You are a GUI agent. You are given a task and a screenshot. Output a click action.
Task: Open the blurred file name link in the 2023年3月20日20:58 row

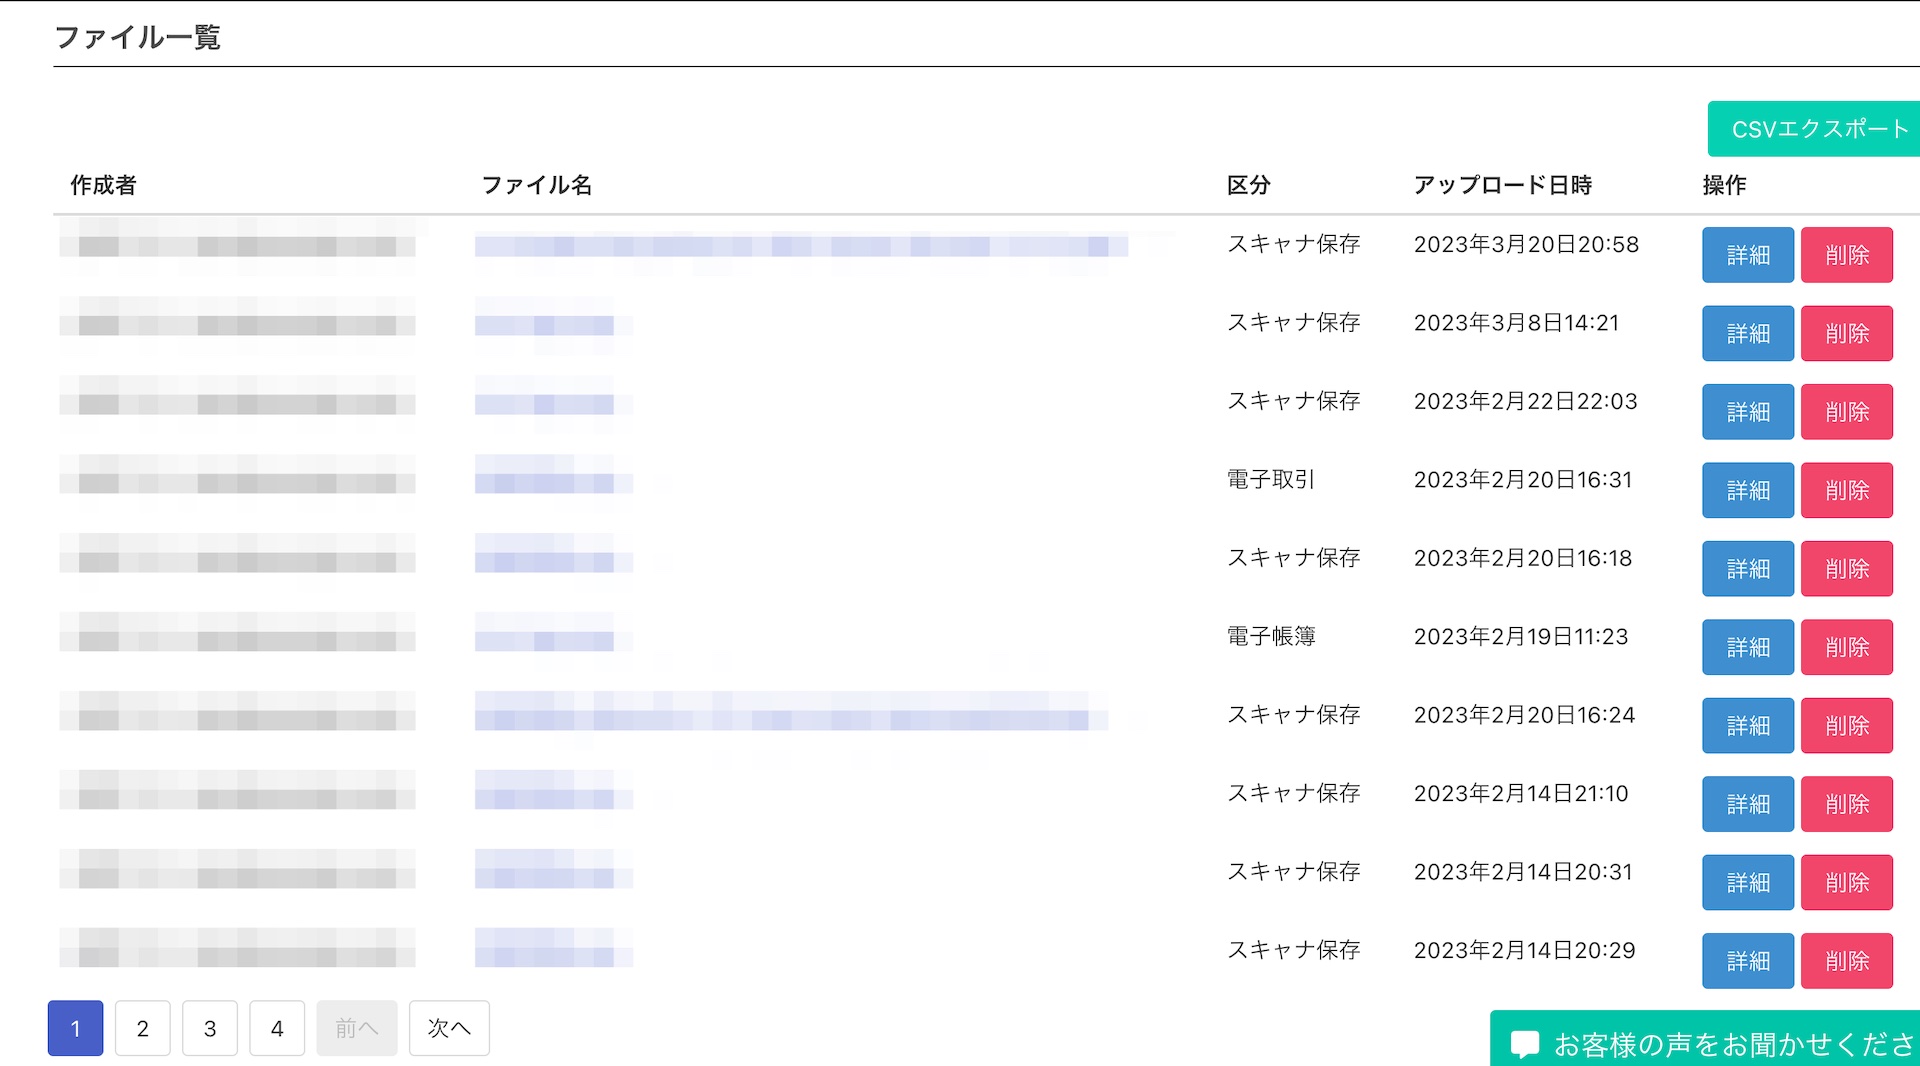(x=801, y=245)
